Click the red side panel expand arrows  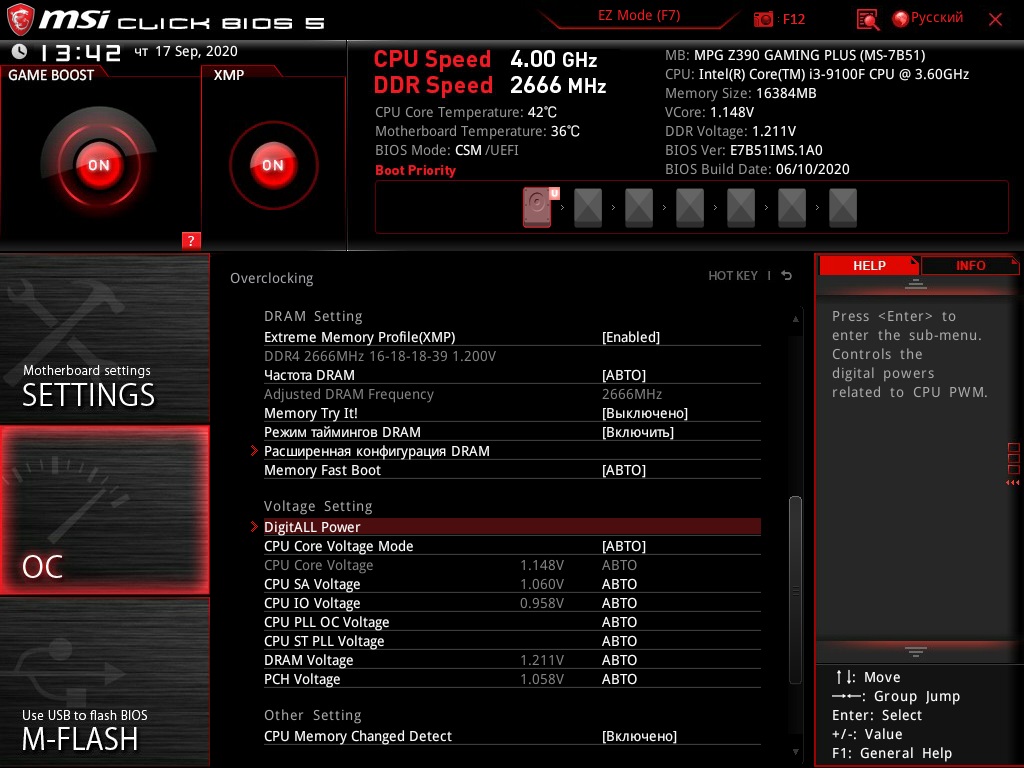tap(1013, 483)
